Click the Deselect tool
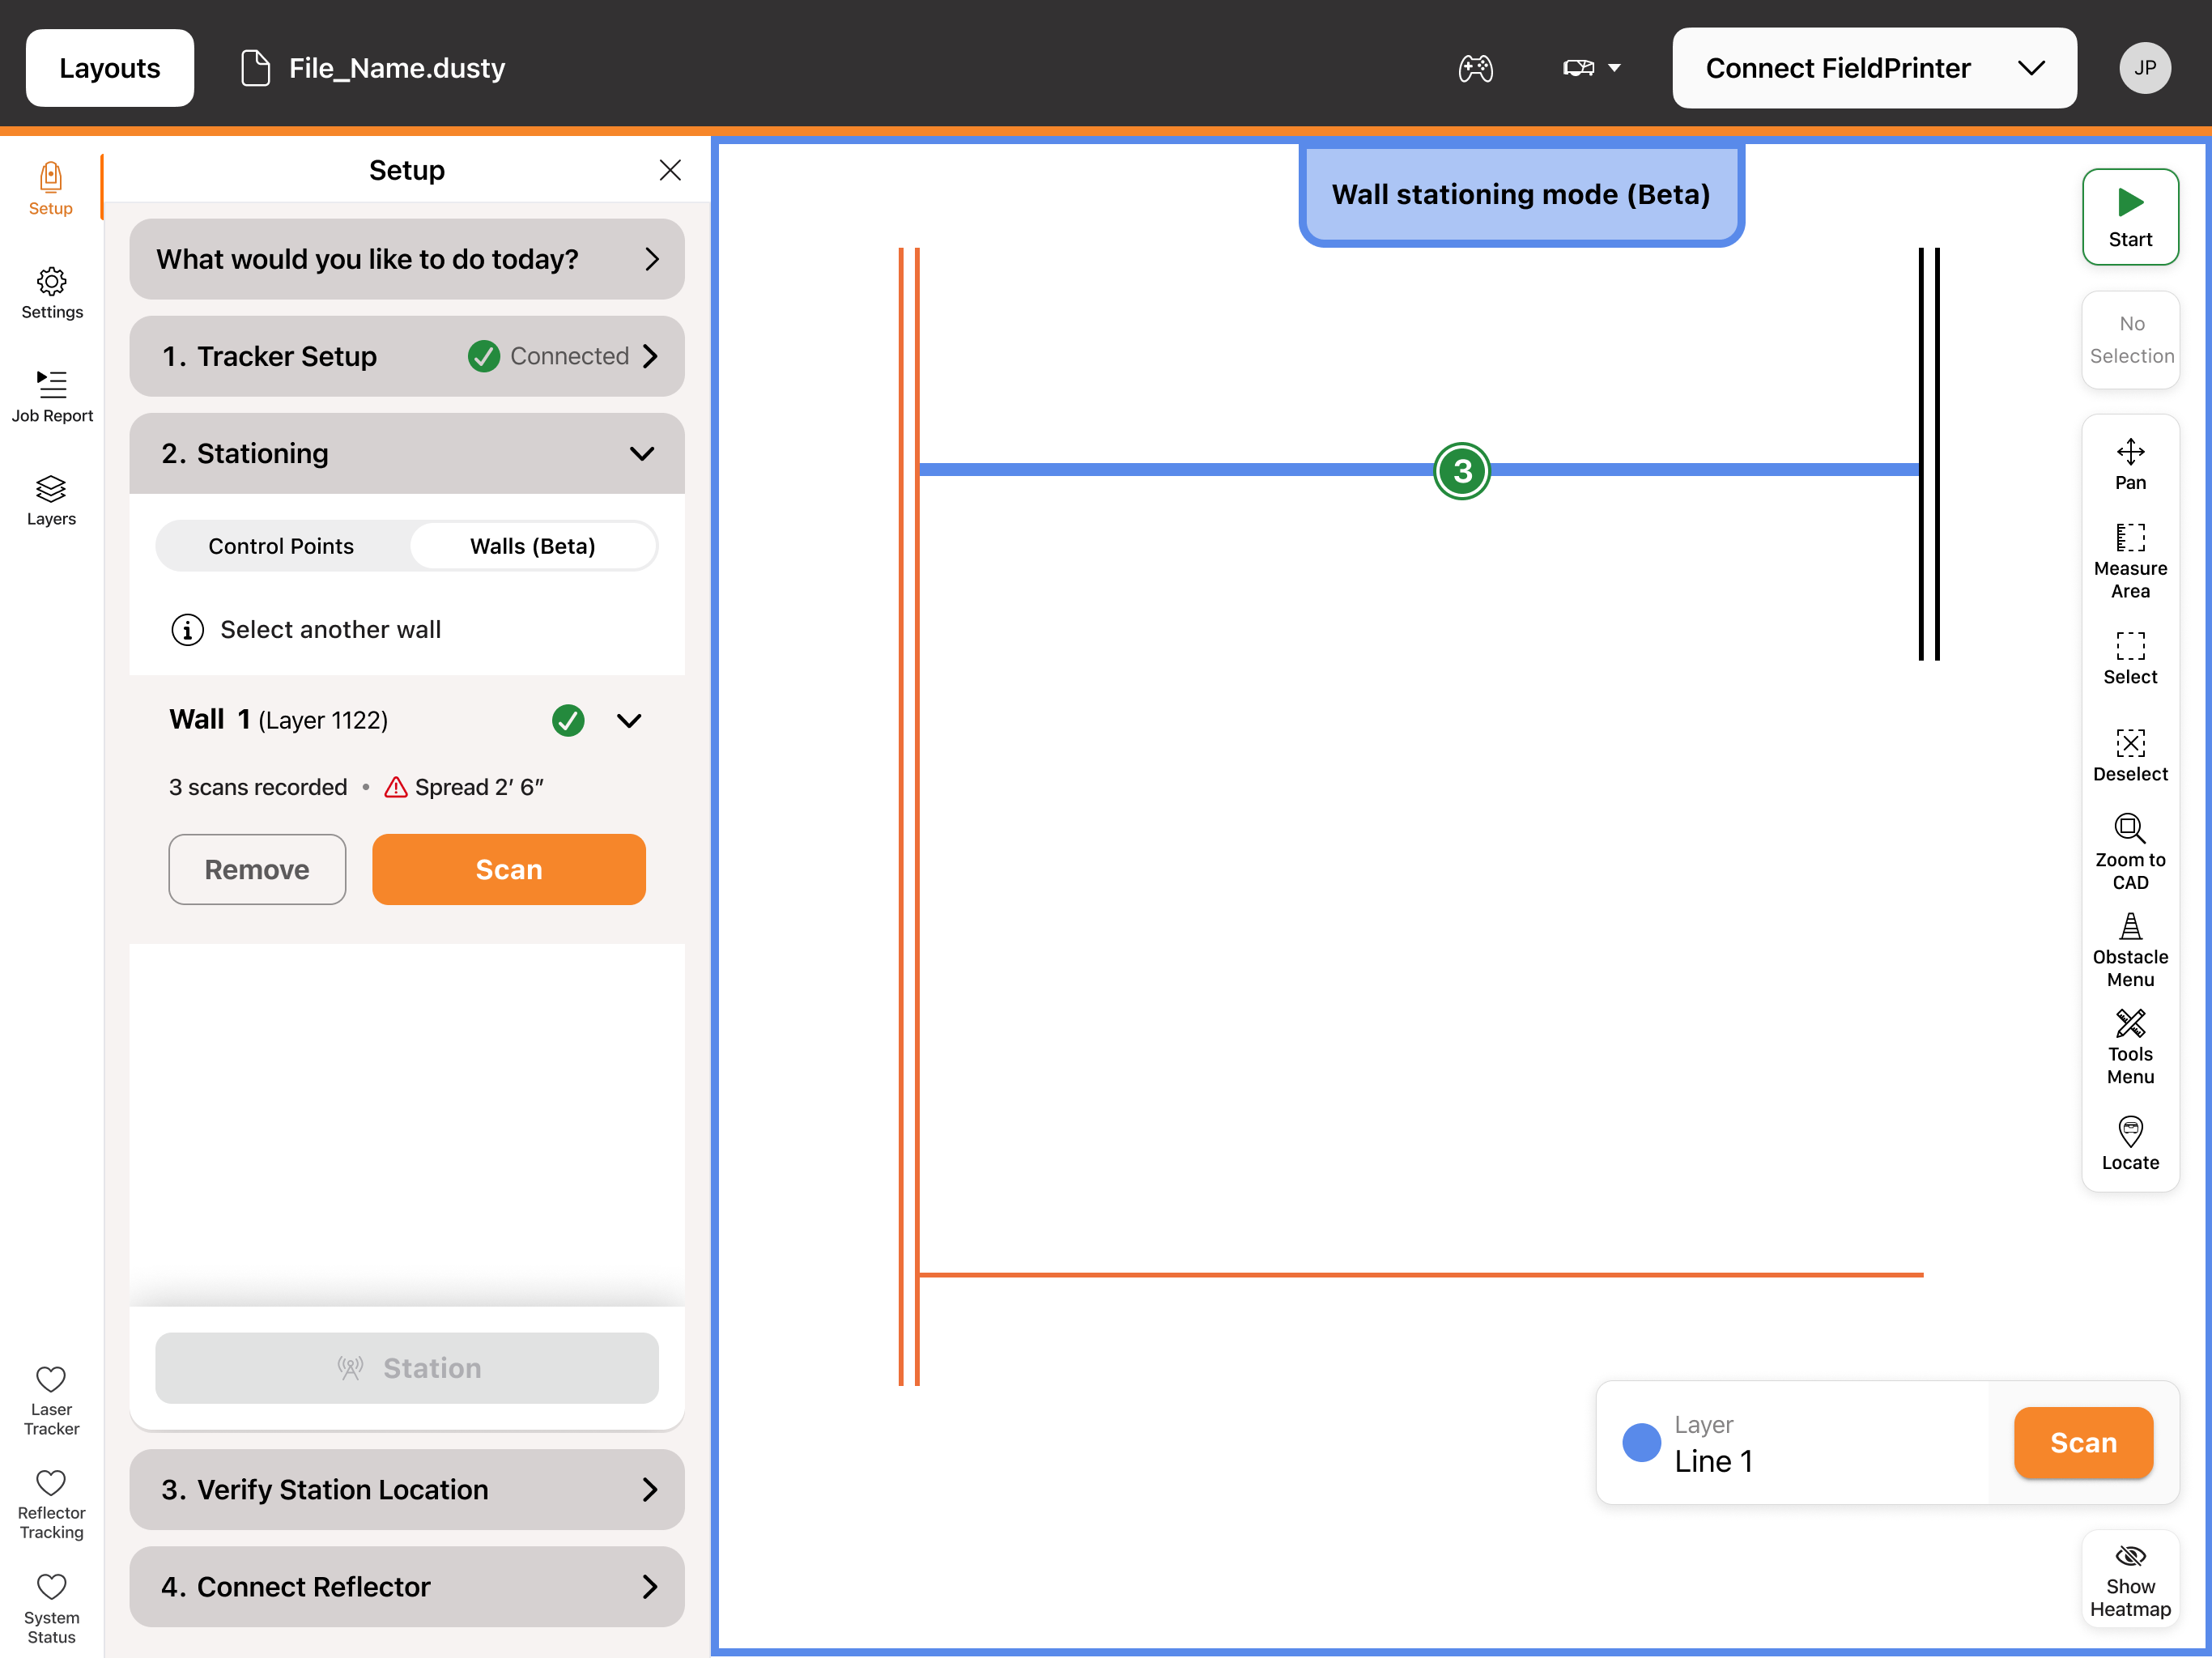 (2130, 755)
